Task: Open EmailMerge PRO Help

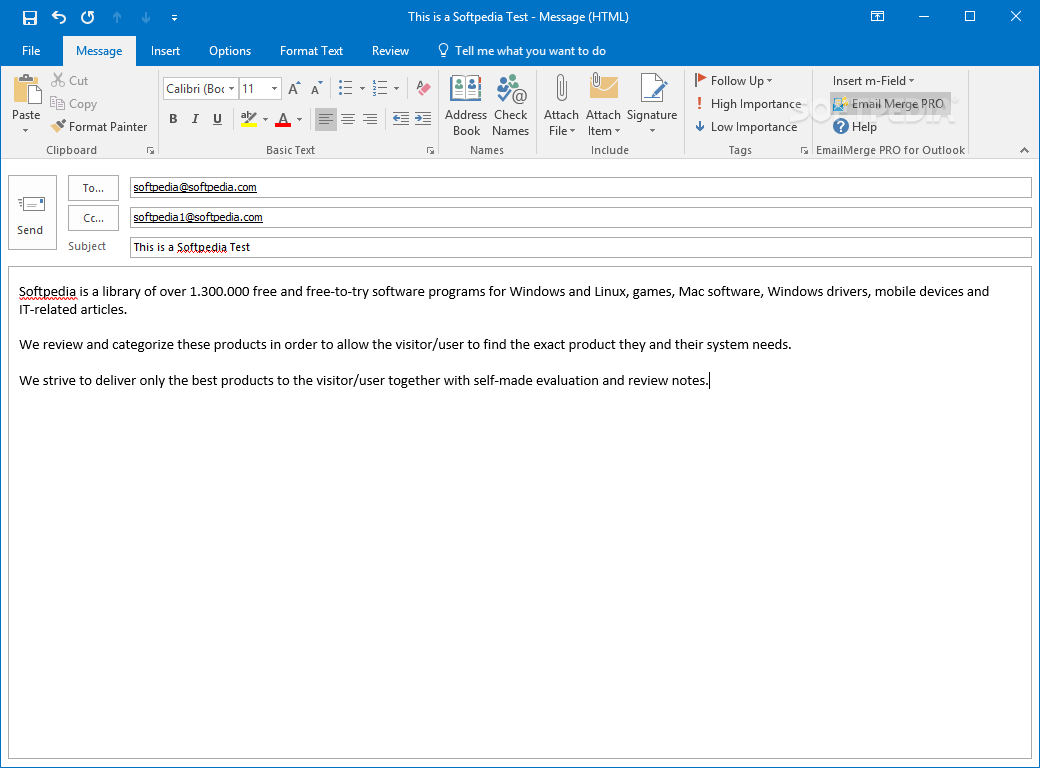Action: (x=855, y=126)
